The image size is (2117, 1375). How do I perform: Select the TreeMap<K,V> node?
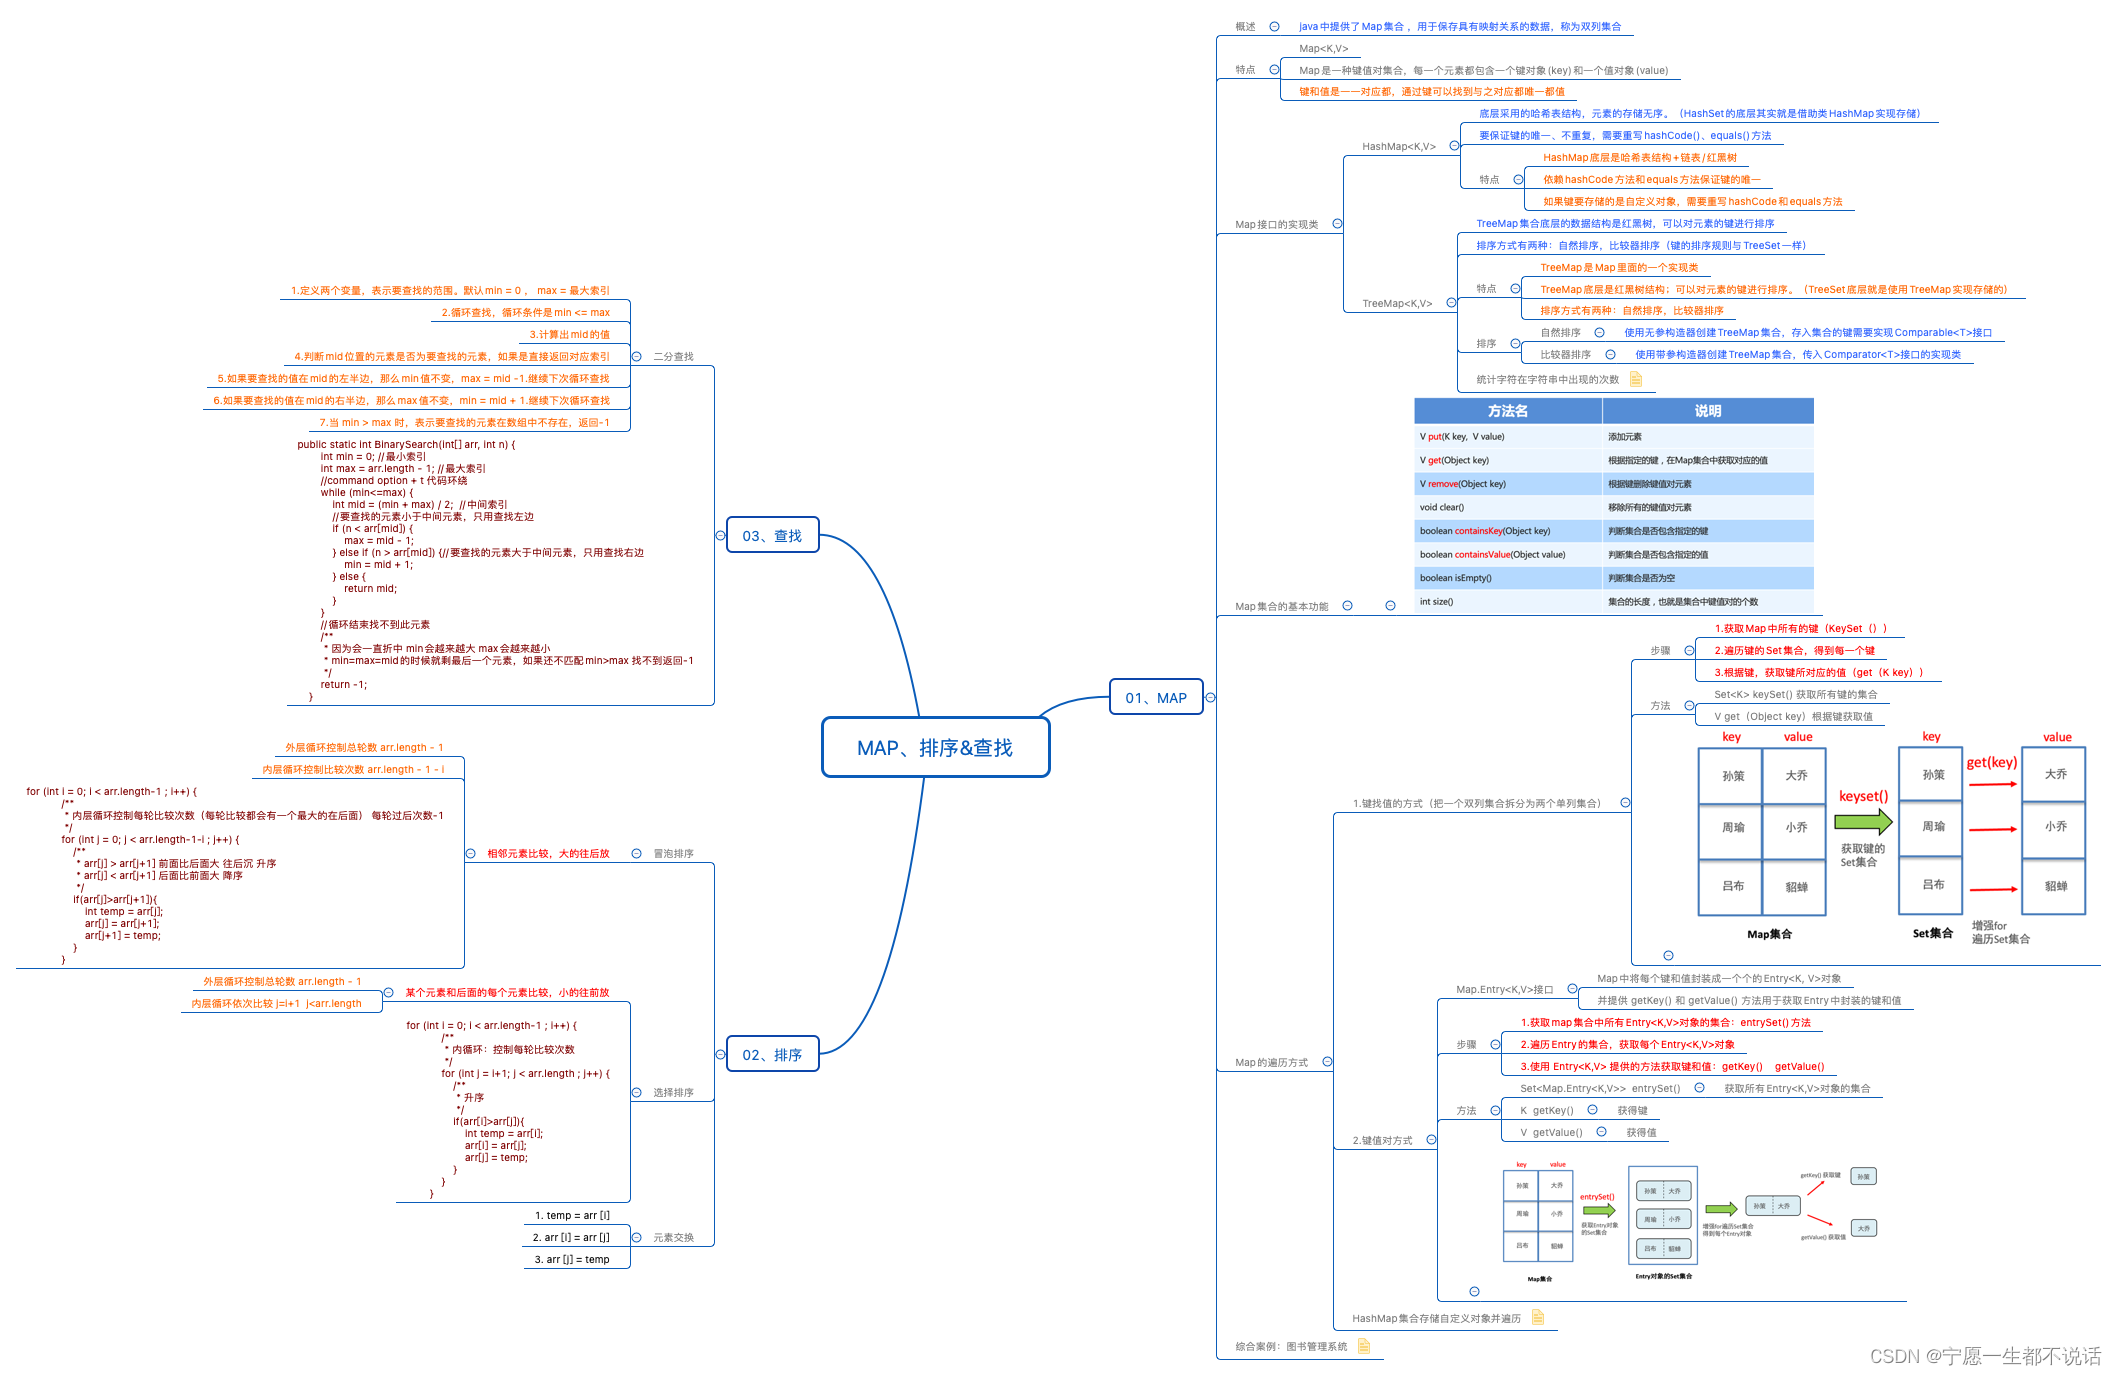pos(1397,303)
